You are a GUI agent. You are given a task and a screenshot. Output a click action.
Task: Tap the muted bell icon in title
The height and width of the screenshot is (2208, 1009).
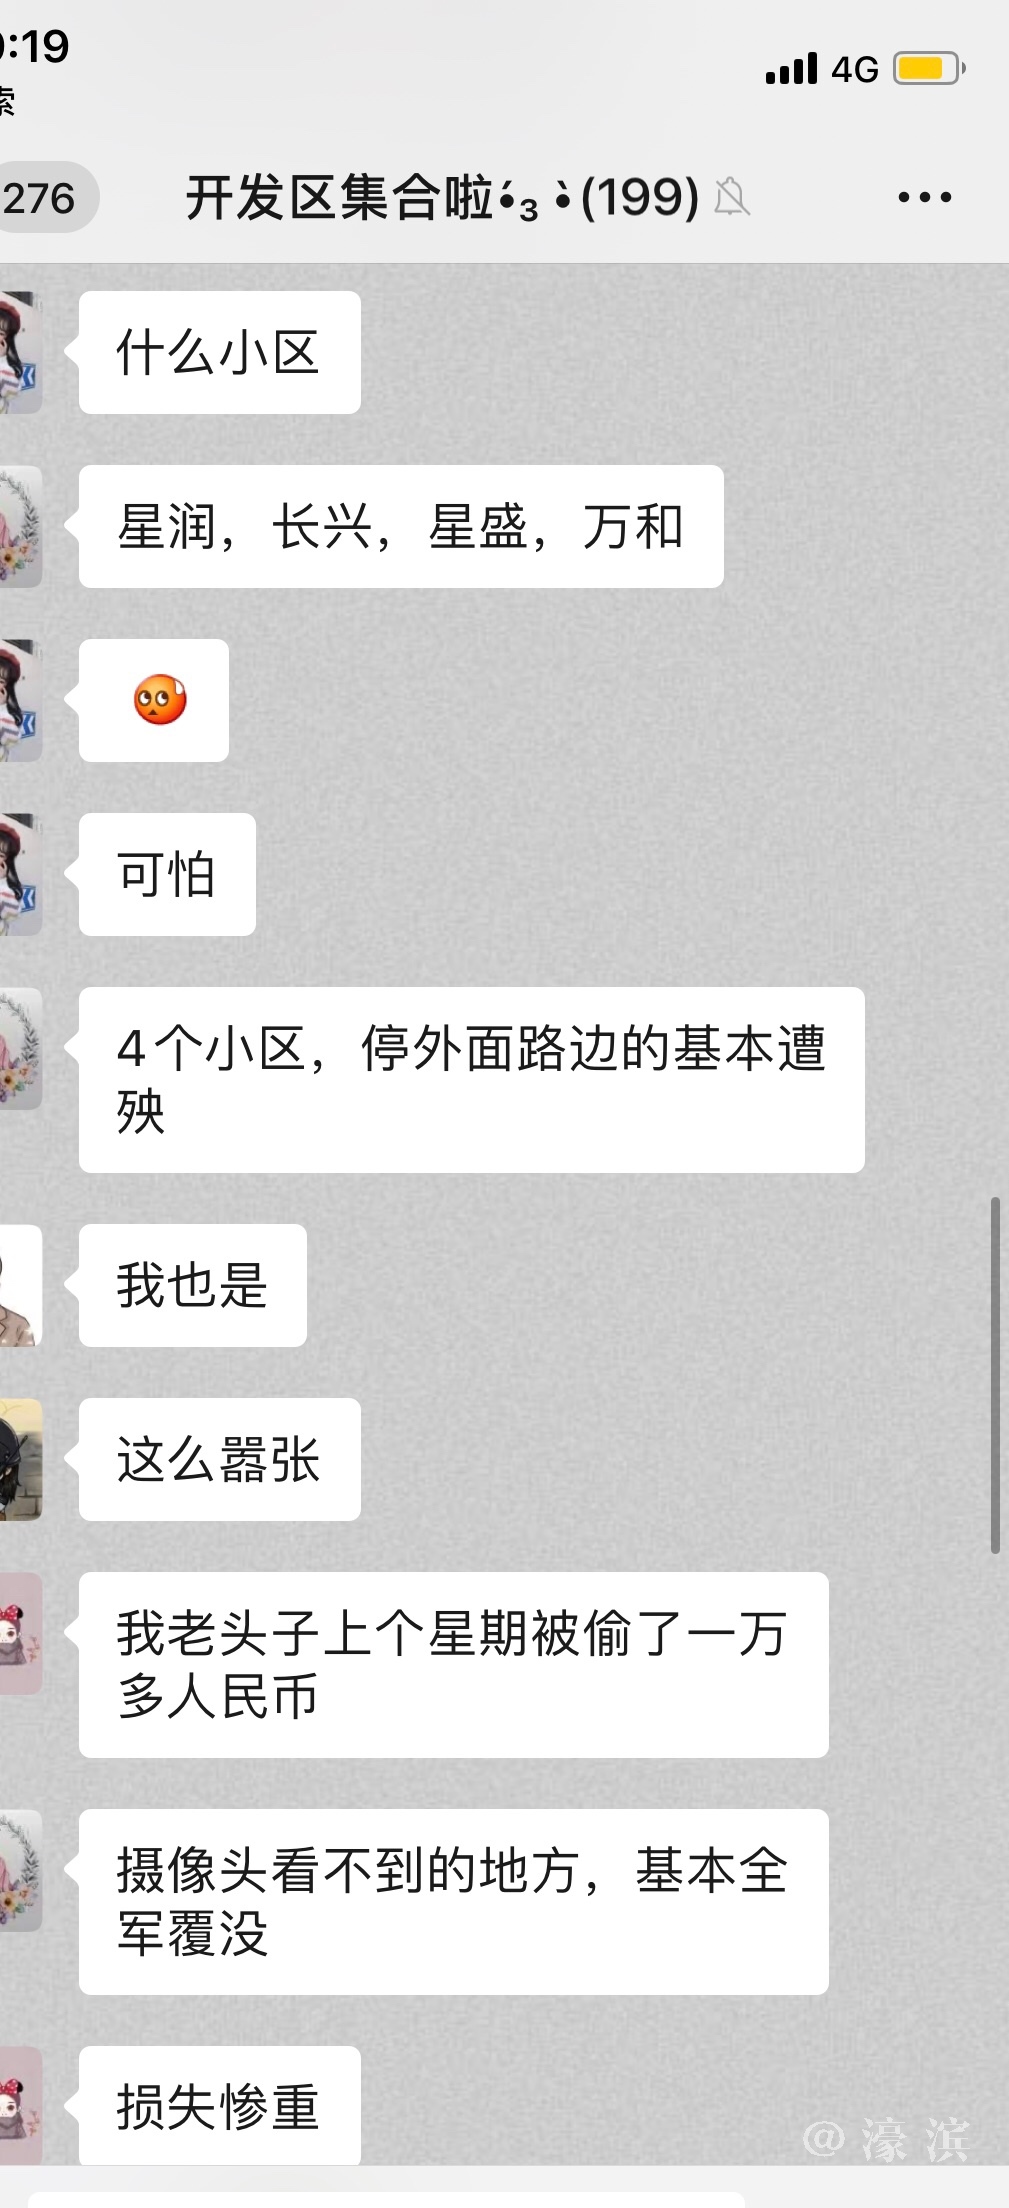click(731, 197)
